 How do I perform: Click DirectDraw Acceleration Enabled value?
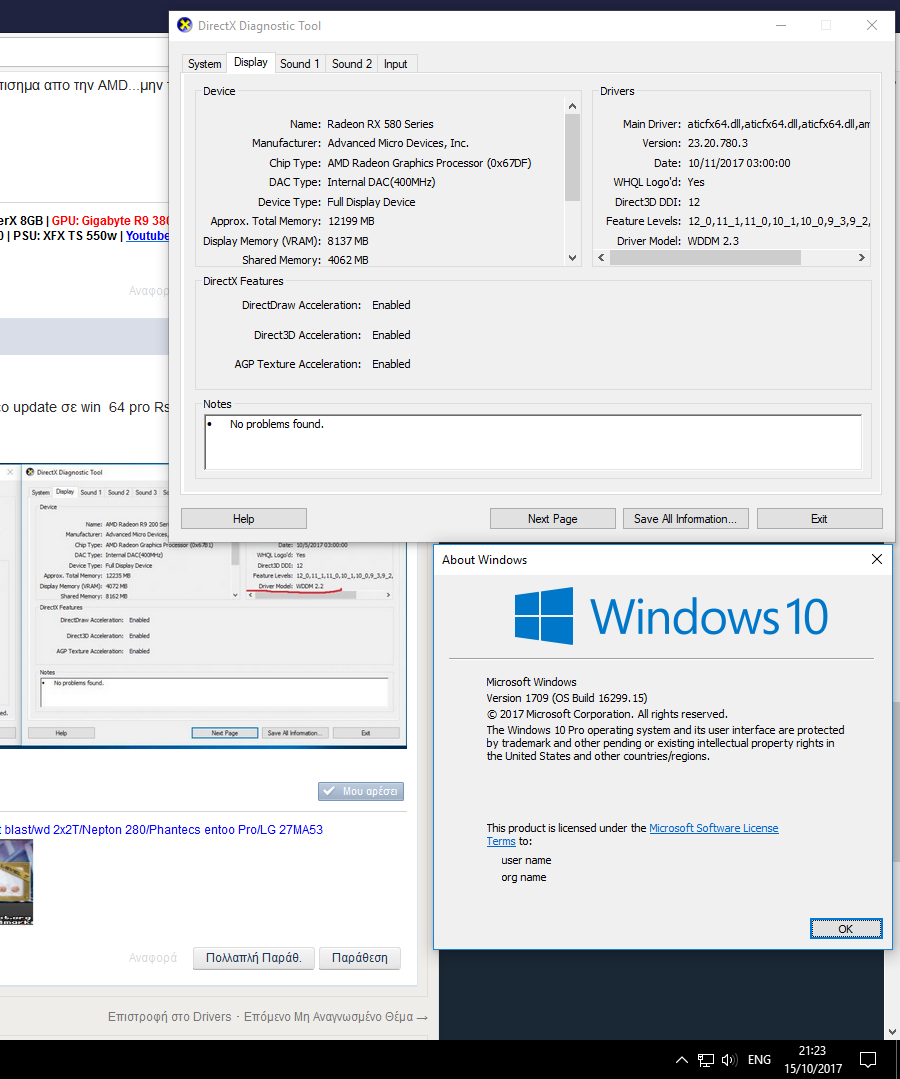pos(392,305)
